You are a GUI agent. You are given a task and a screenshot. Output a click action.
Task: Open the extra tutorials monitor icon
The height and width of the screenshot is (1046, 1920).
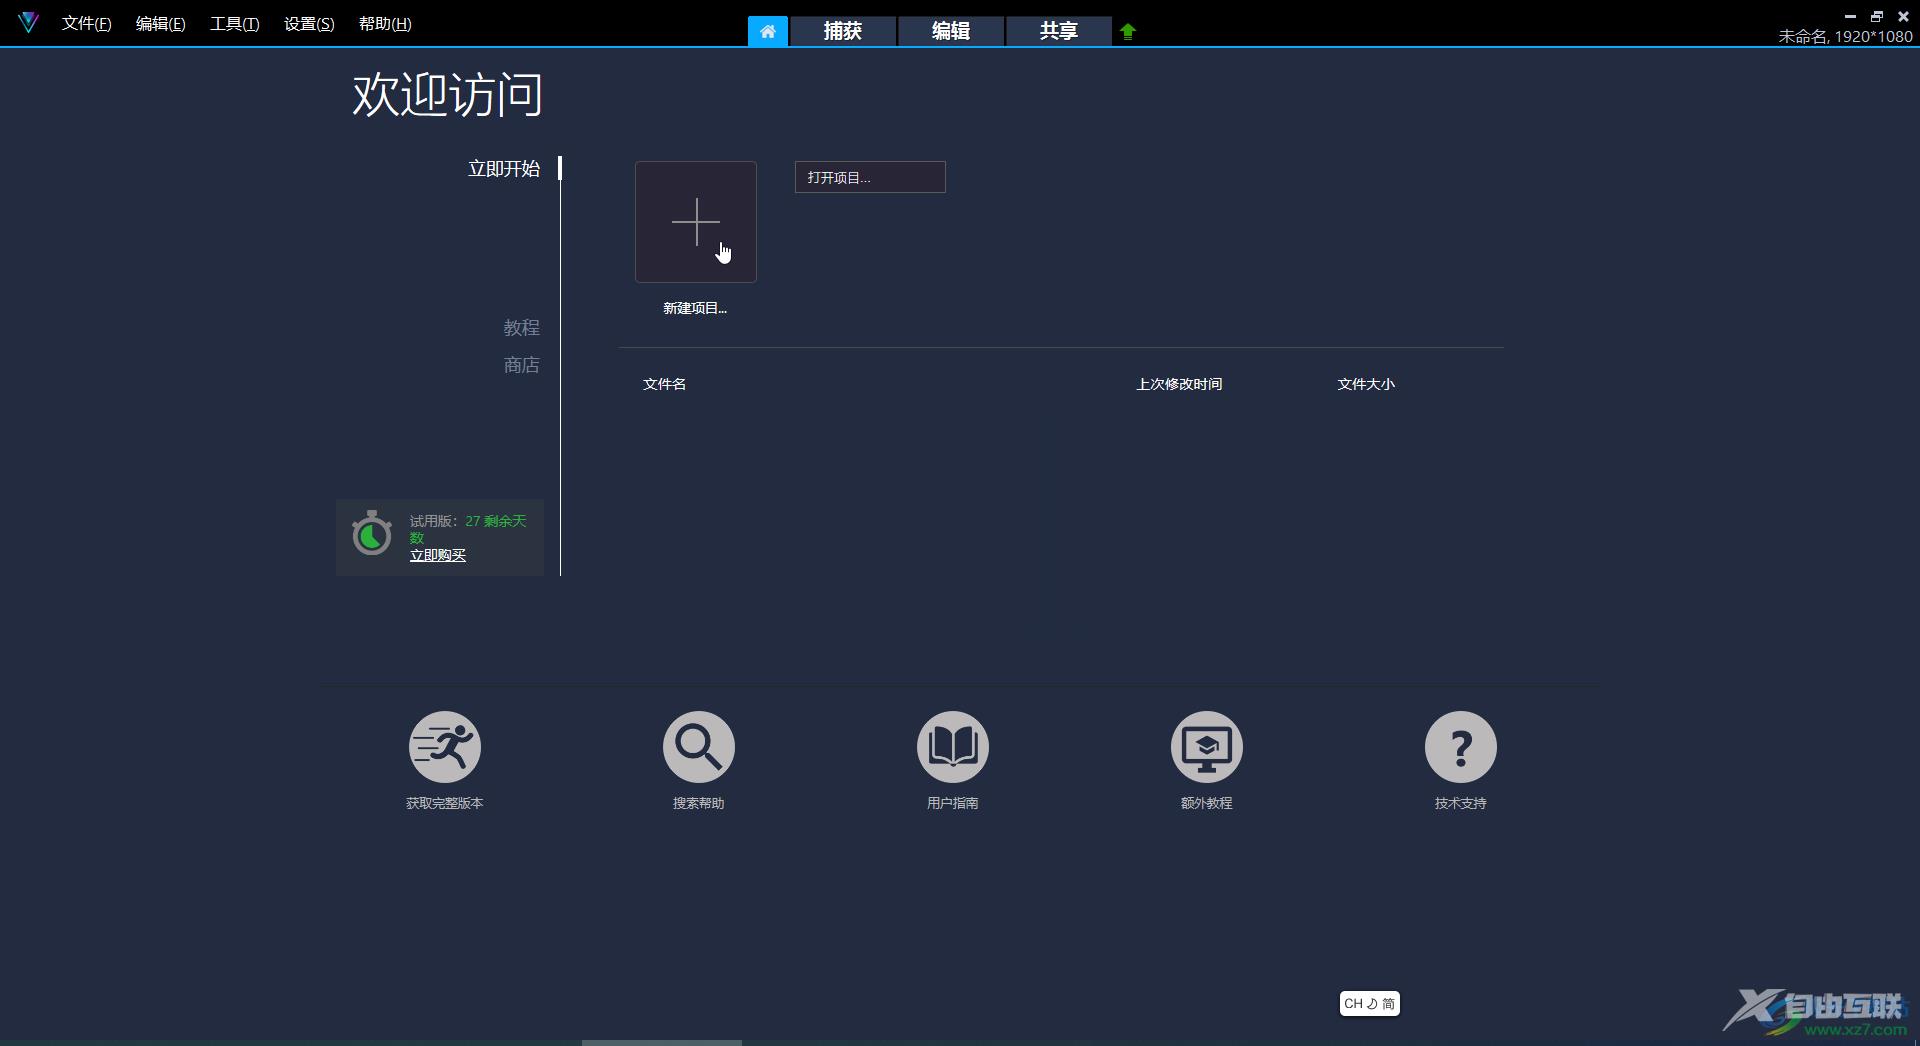1207,747
